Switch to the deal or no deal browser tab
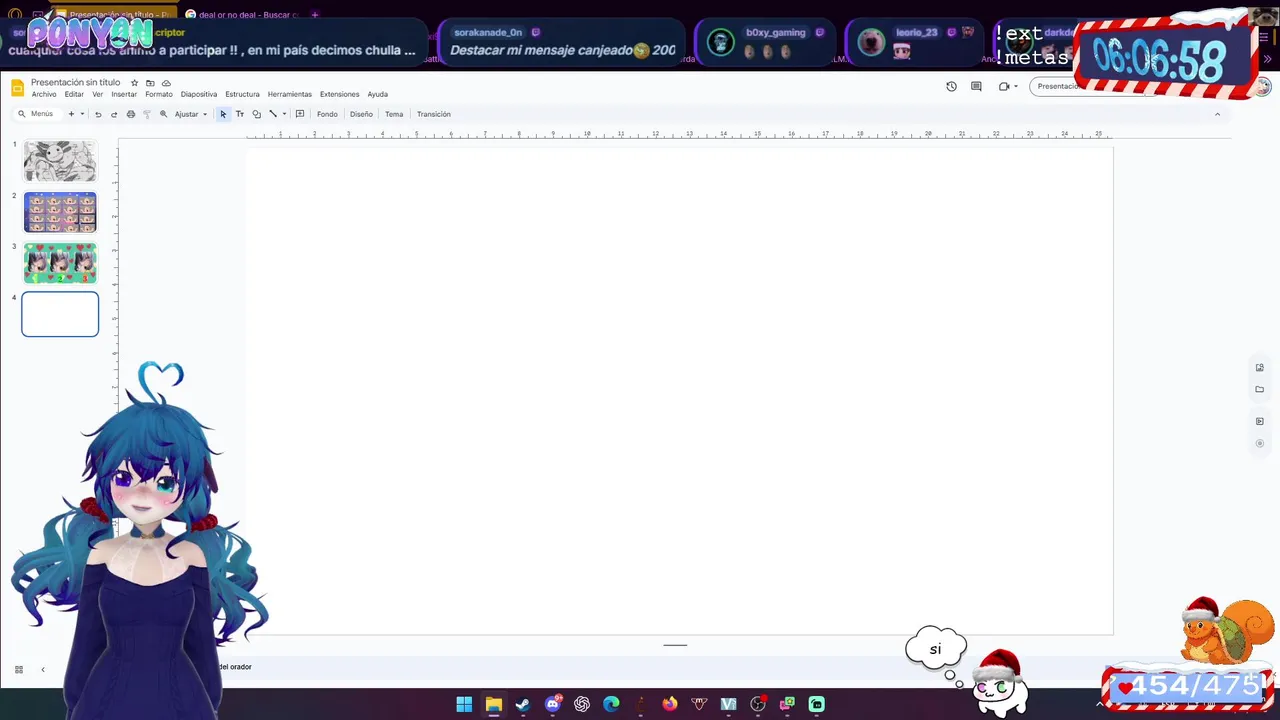This screenshot has height=720, width=1280. (x=244, y=15)
